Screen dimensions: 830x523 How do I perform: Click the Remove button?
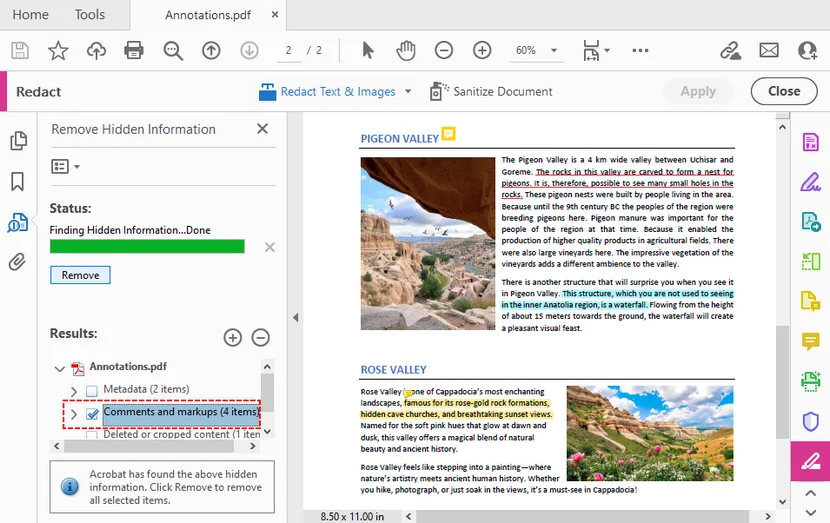click(80, 275)
